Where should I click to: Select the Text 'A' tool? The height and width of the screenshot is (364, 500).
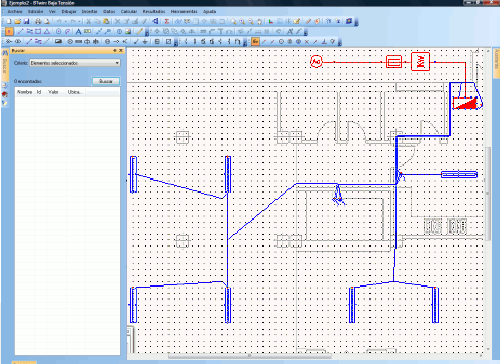(x=78, y=32)
